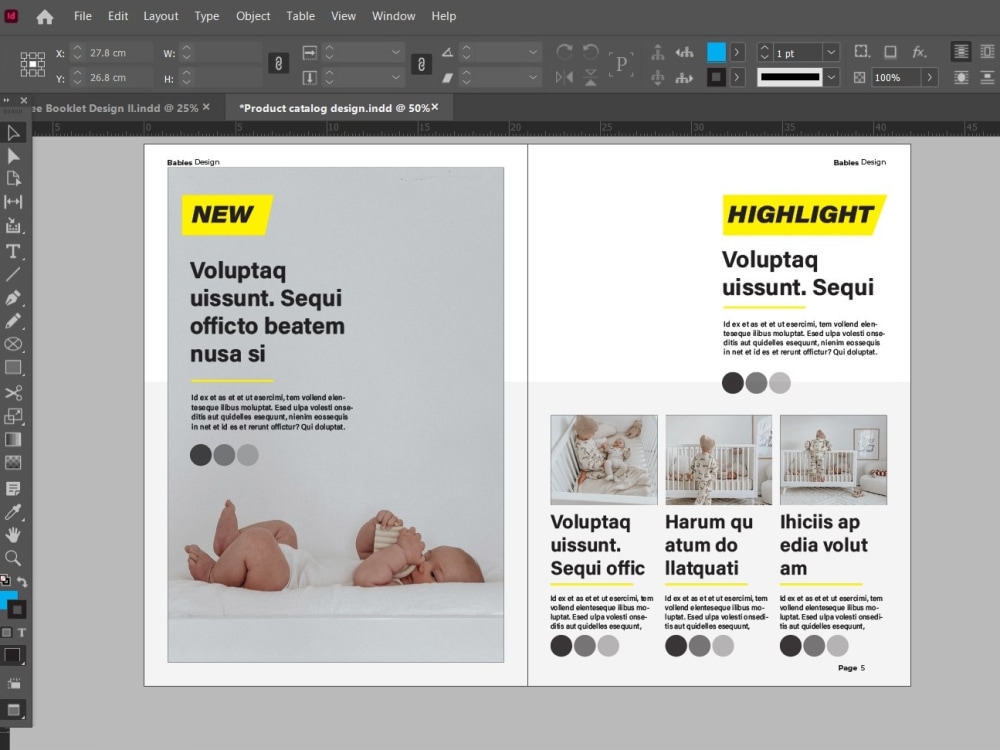Open the Help menu
Image resolution: width=1000 pixels, height=750 pixels.
444,16
